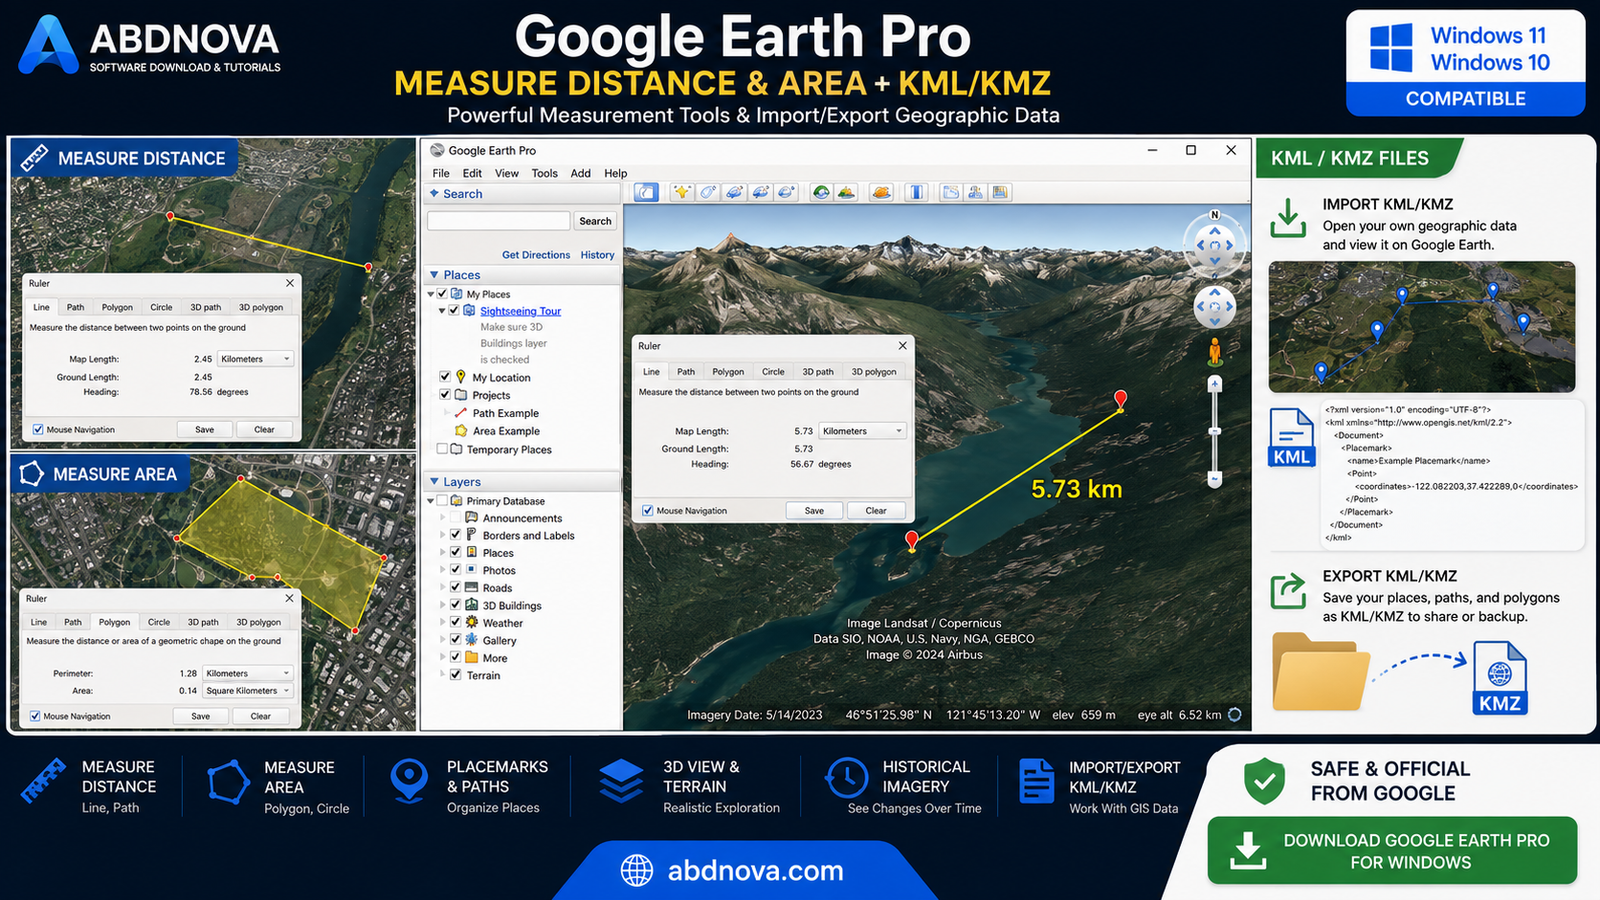Click the Weather sun icon in Layers

pyautogui.click(x=472, y=622)
